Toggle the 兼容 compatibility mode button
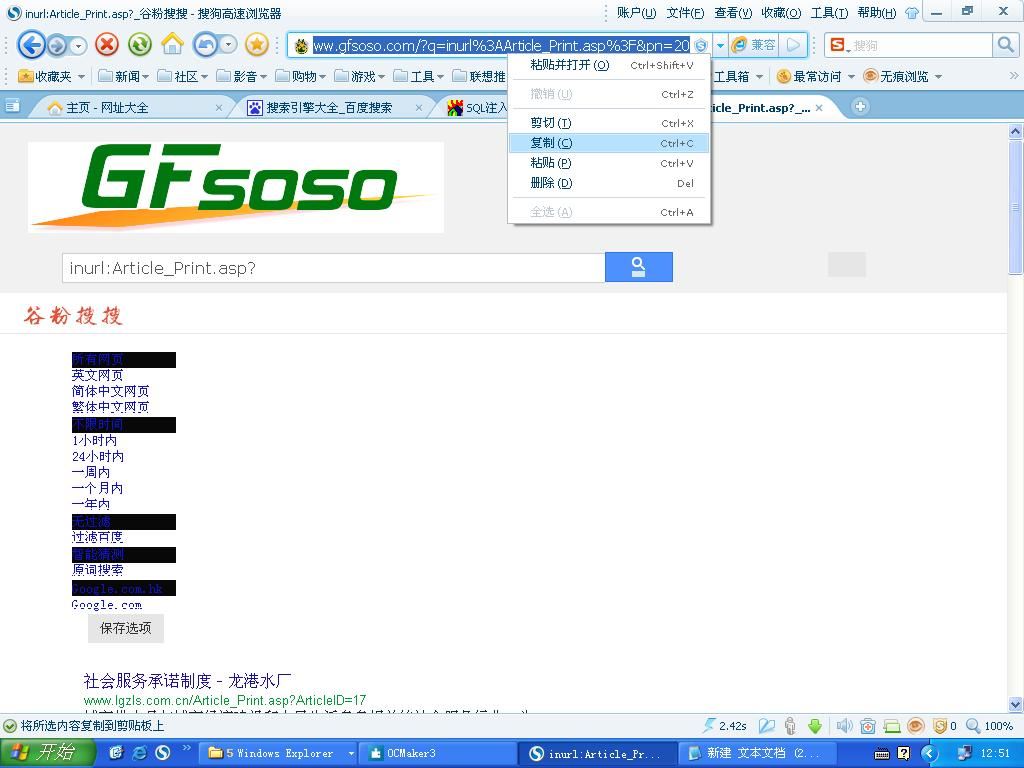Viewport: 1024px width, 768px height. (754, 45)
